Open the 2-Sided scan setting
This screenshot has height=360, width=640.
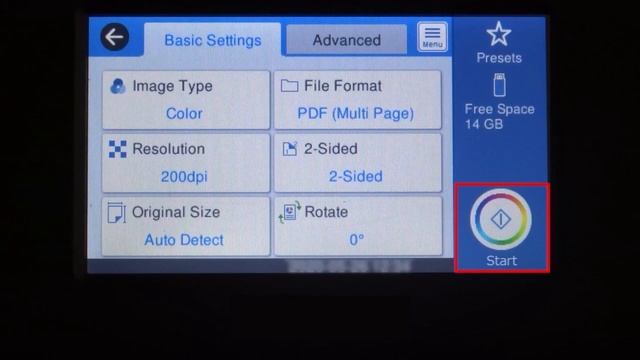click(x=358, y=163)
